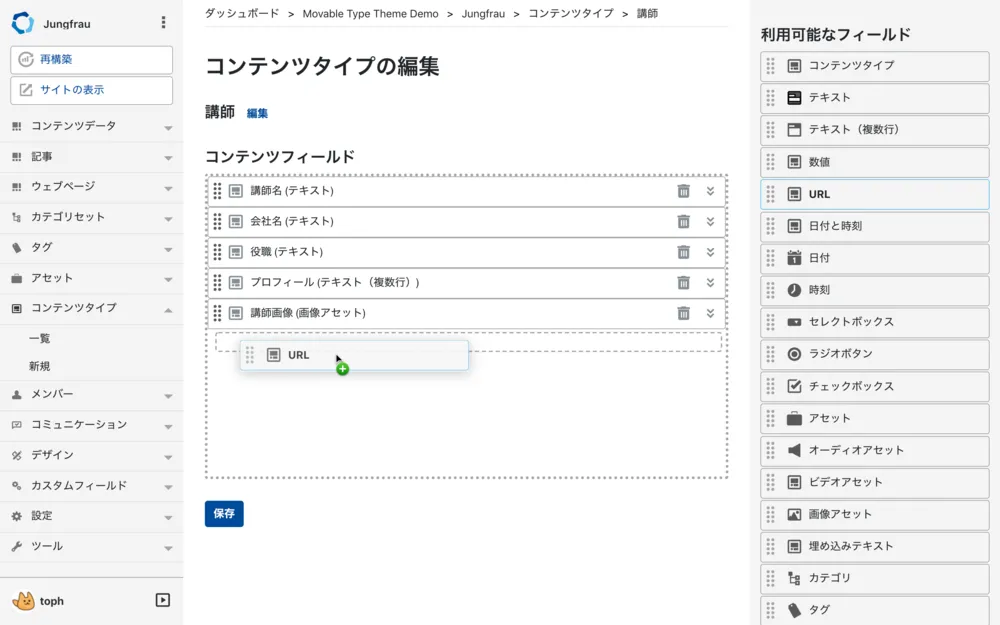
Task: Delete the 講師画像 field via trash icon
Action: click(x=683, y=313)
